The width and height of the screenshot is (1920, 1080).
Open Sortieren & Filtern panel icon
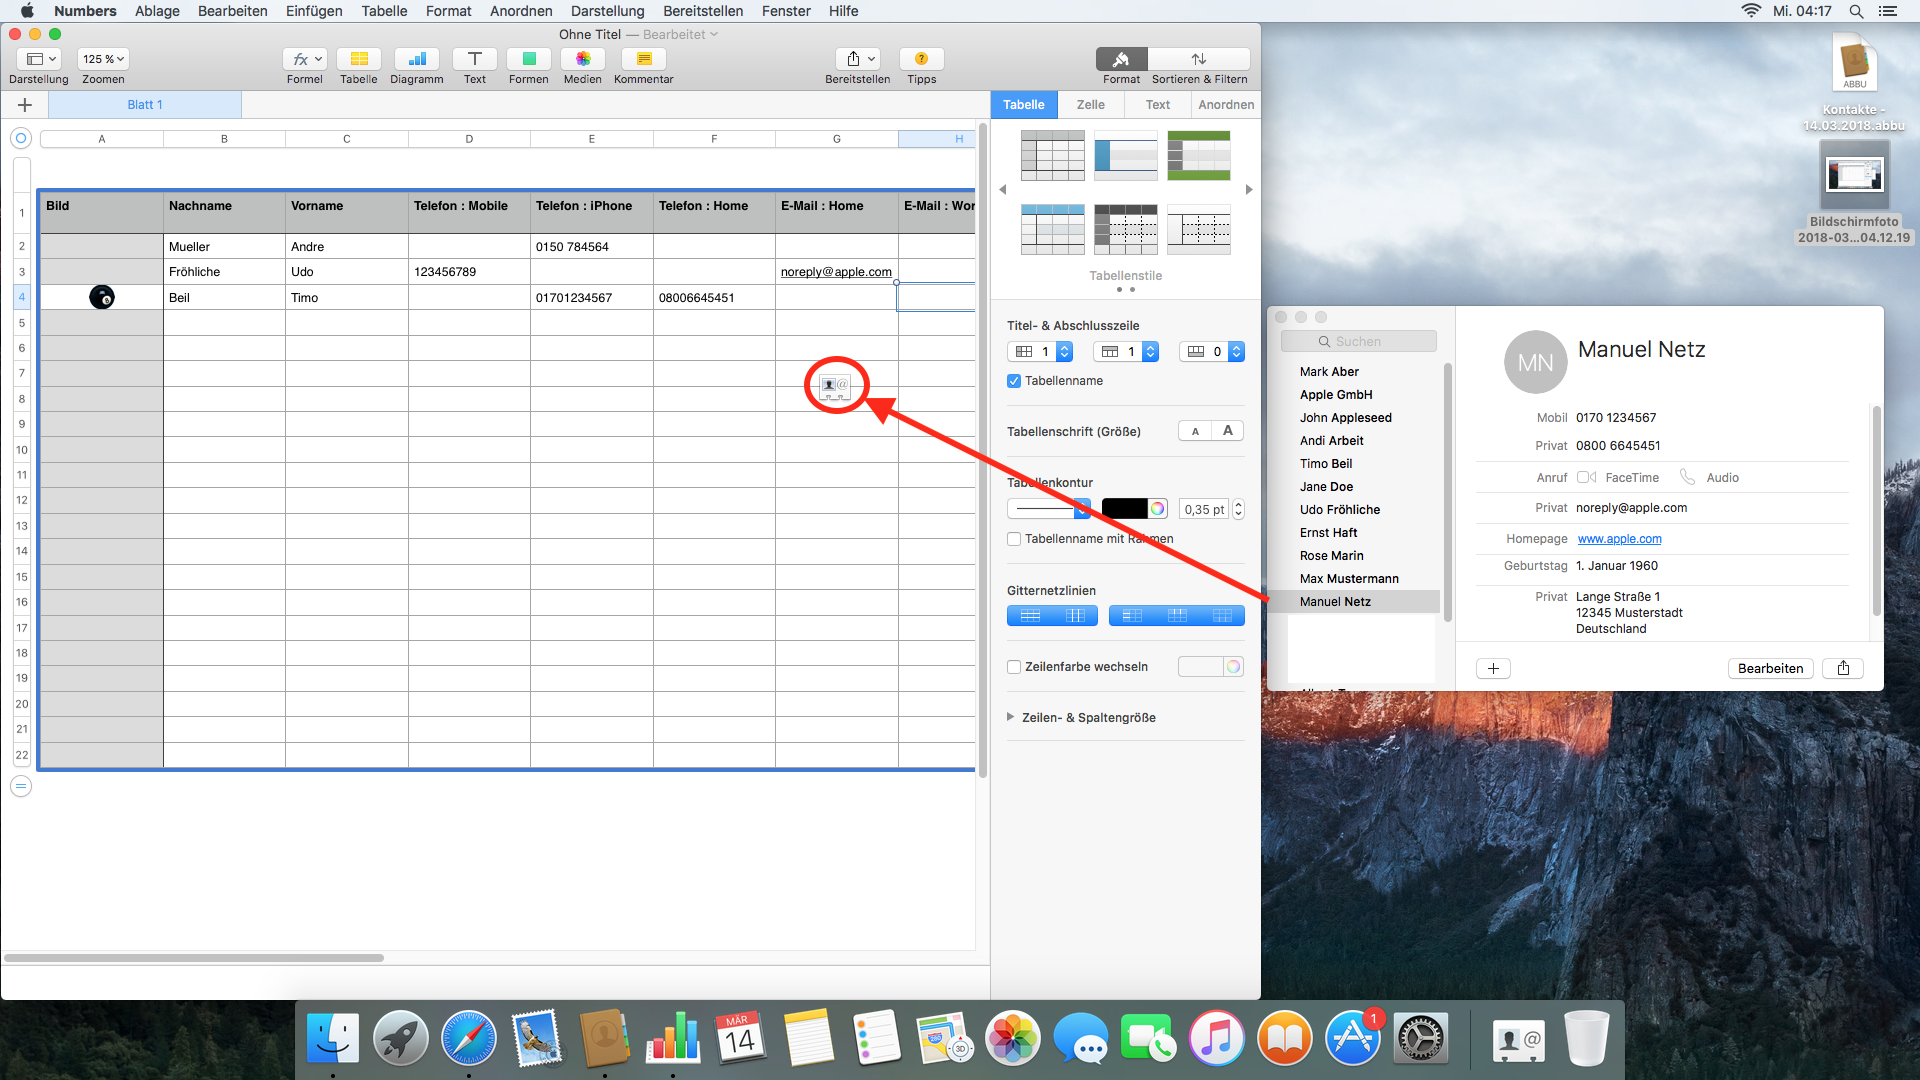point(1198,59)
